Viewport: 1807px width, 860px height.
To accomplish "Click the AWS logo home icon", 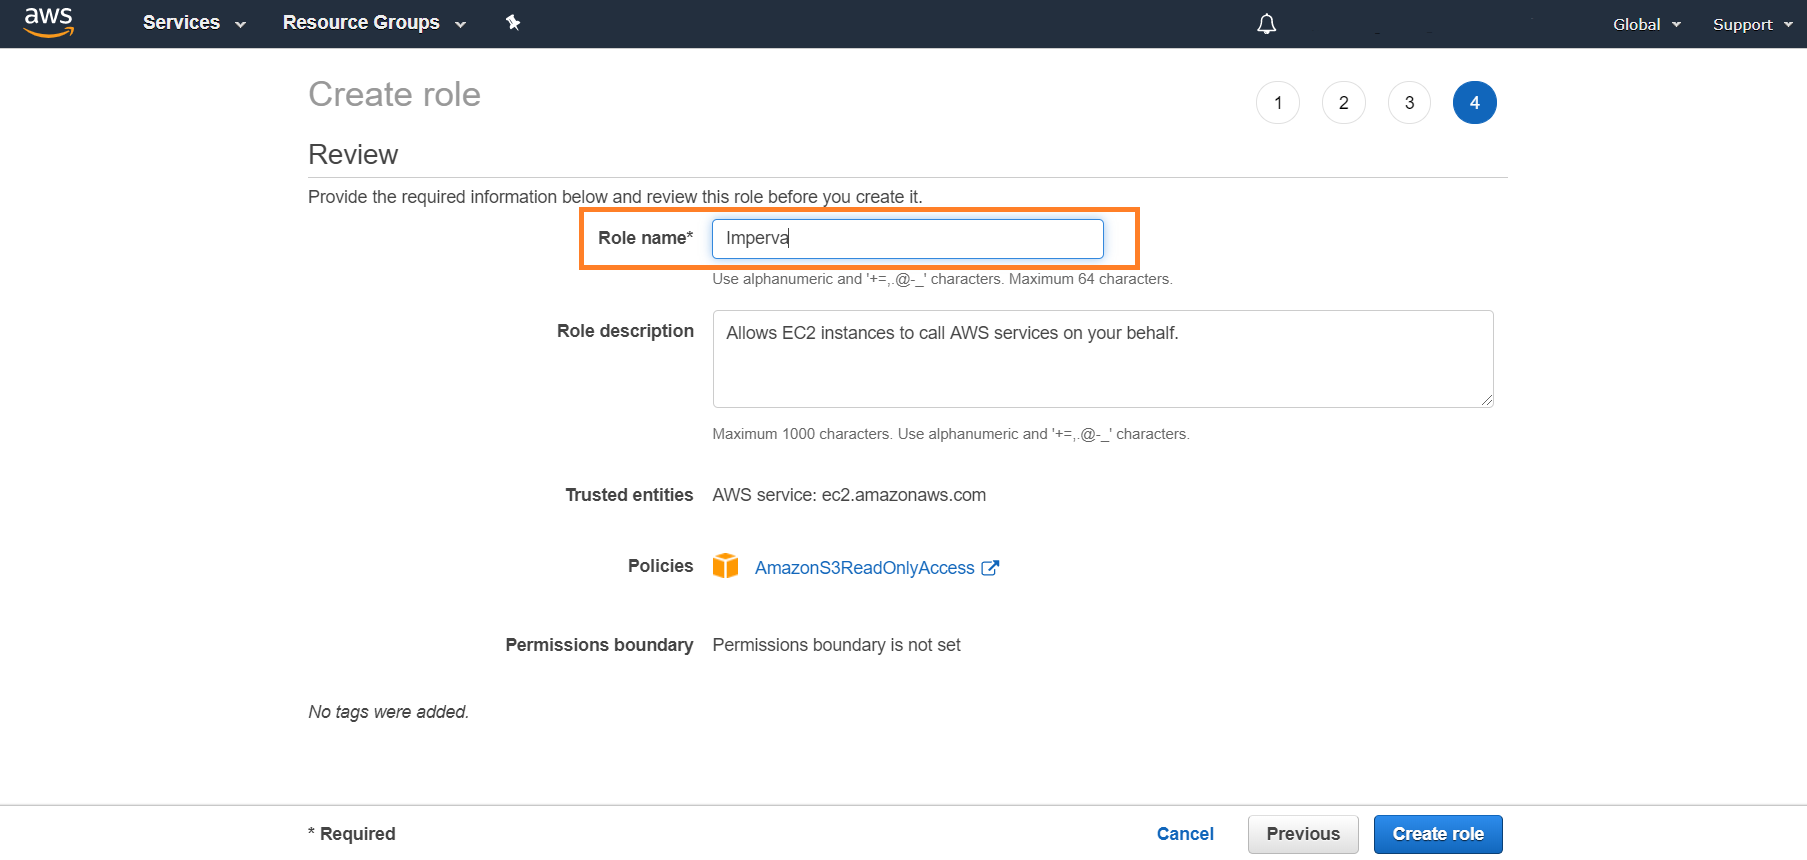I will (48, 22).
